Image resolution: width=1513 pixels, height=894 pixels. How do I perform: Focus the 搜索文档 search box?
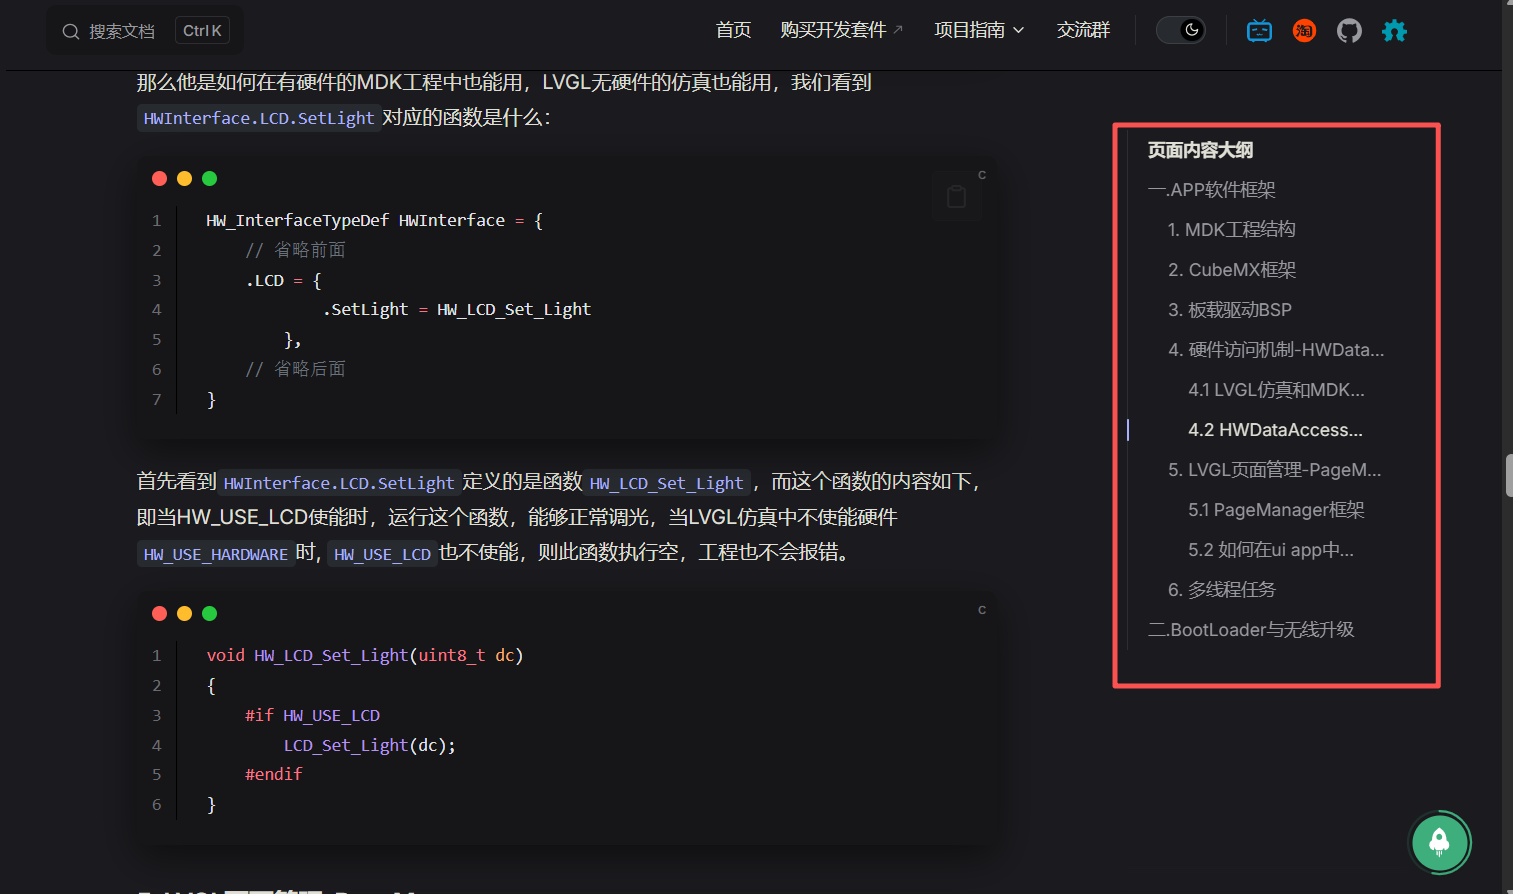tap(145, 31)
